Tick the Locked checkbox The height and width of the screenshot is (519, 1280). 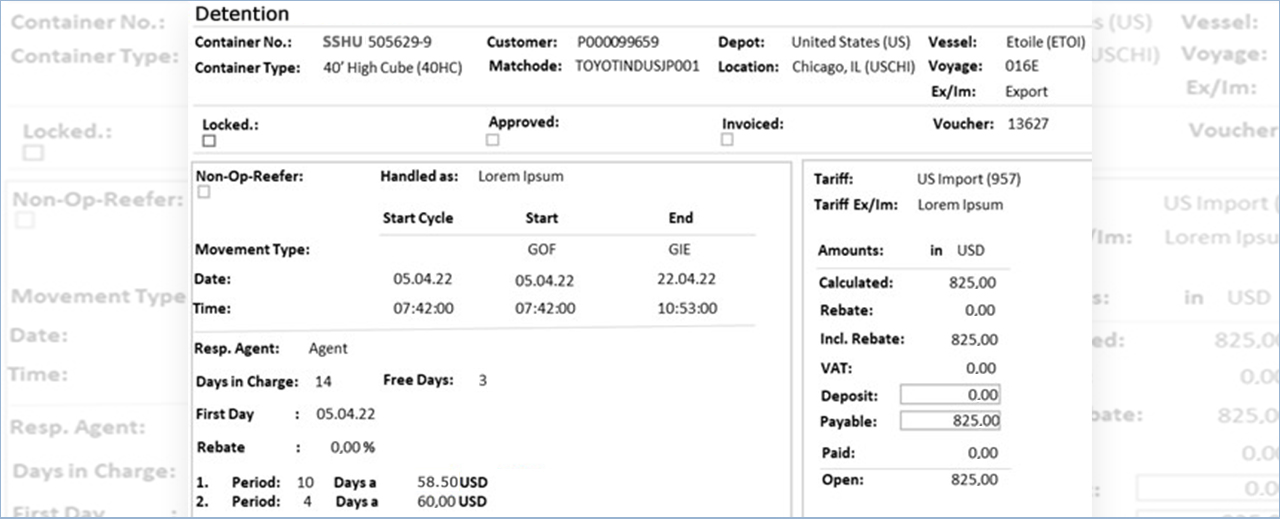coord(209,141)
